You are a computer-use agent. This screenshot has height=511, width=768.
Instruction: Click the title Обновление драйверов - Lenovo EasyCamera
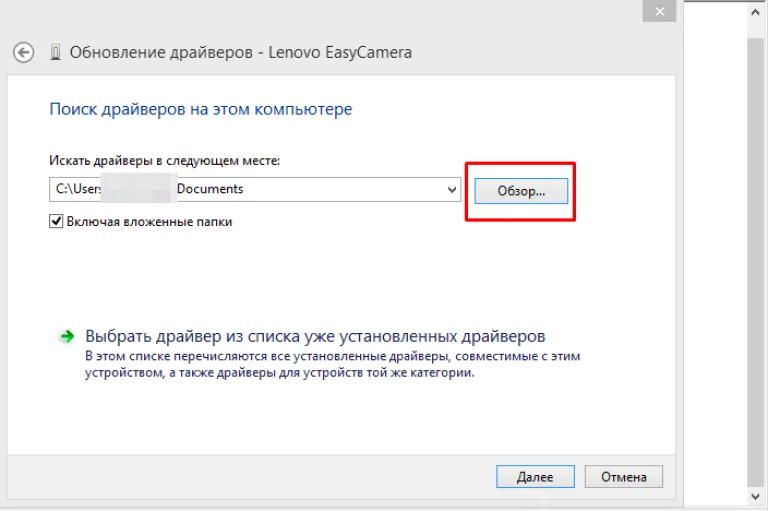(240, 52)
